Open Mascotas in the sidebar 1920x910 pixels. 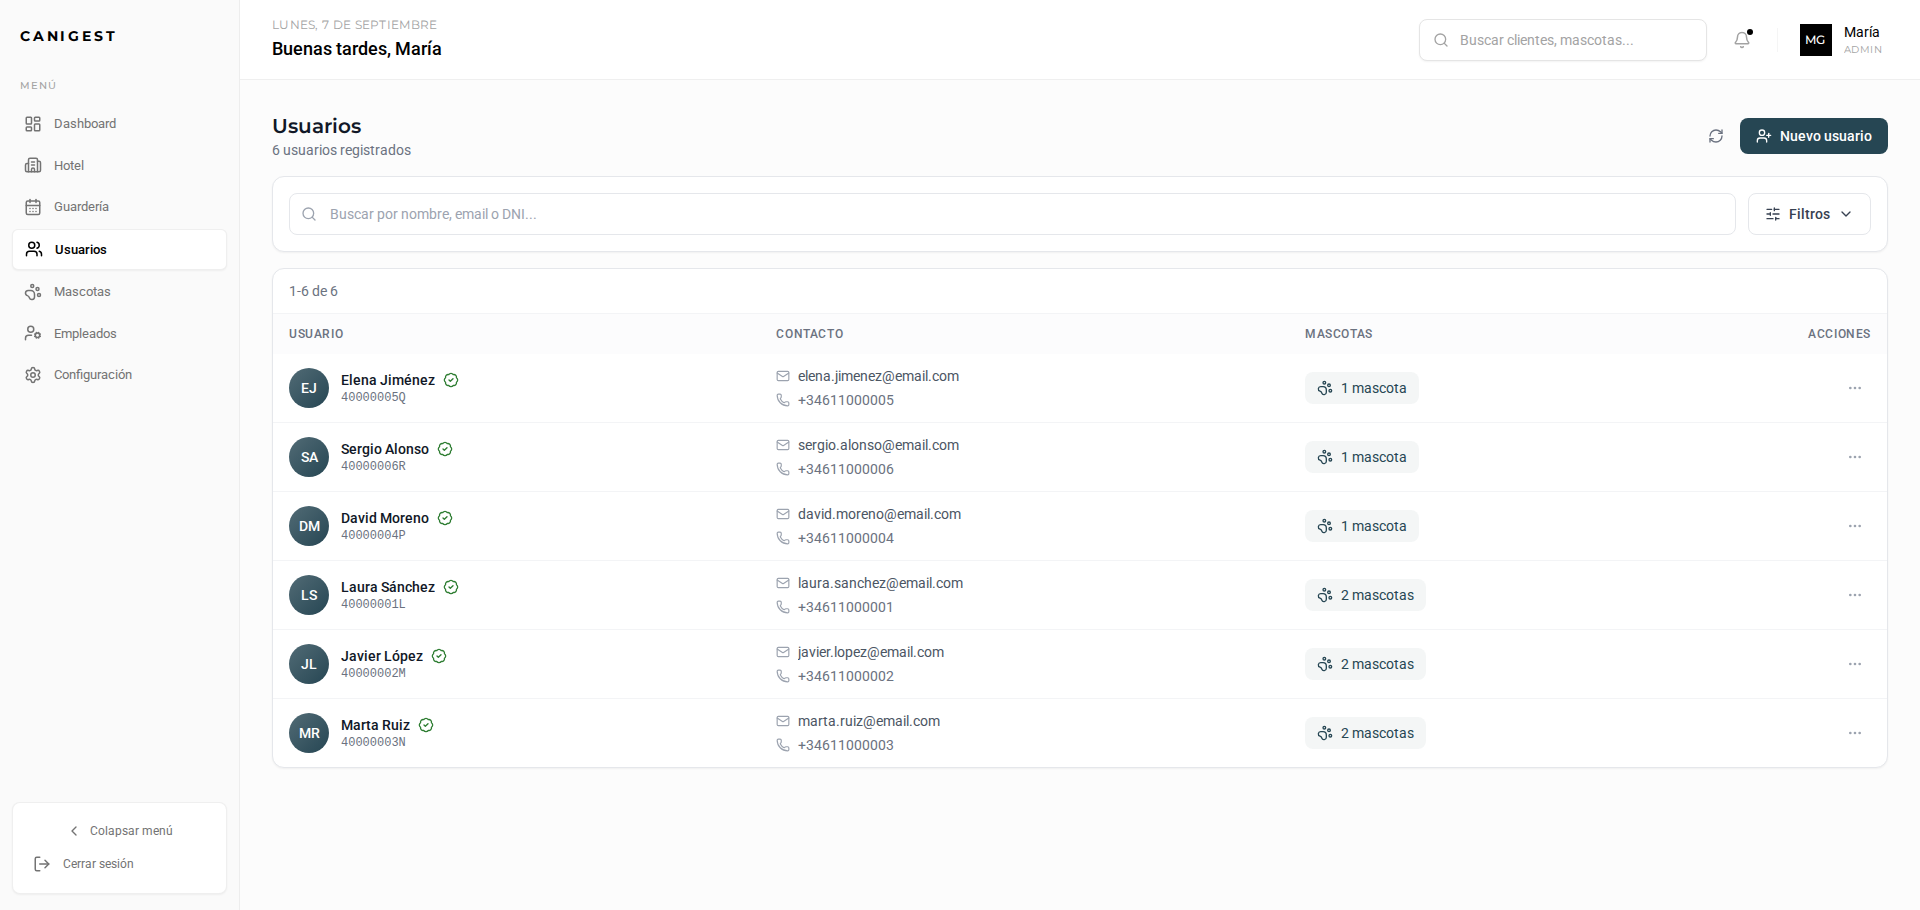(x=119, y=292)
